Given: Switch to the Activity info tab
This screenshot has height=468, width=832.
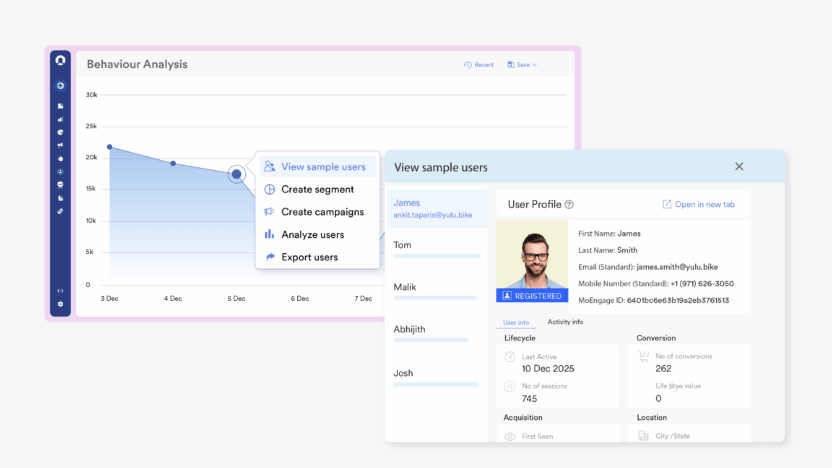Looking at the screenshot, I should [565, 322].
